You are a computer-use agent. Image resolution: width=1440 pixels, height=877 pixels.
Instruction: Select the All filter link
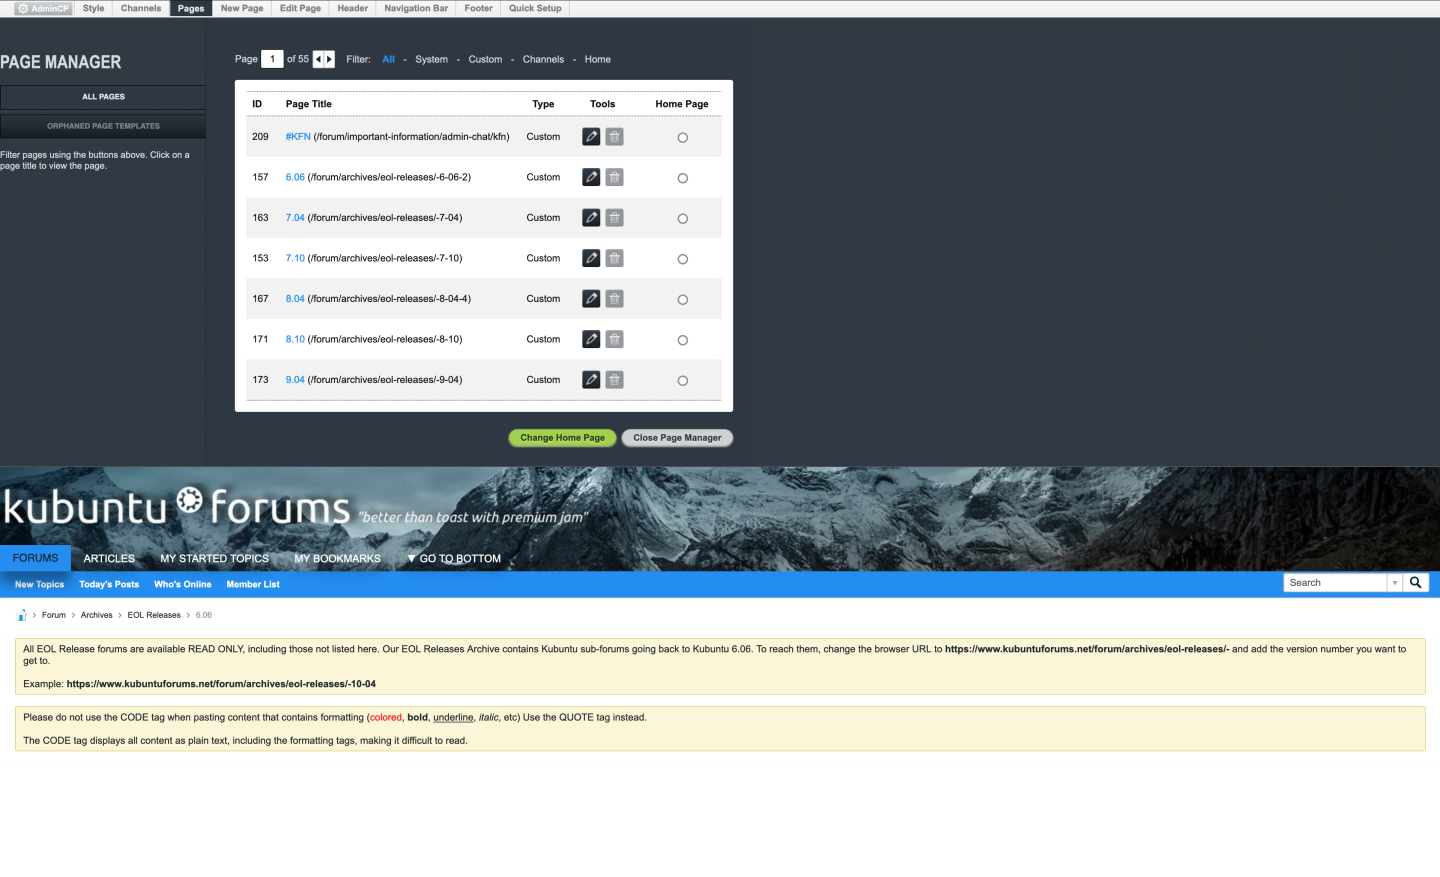(388, 59)
